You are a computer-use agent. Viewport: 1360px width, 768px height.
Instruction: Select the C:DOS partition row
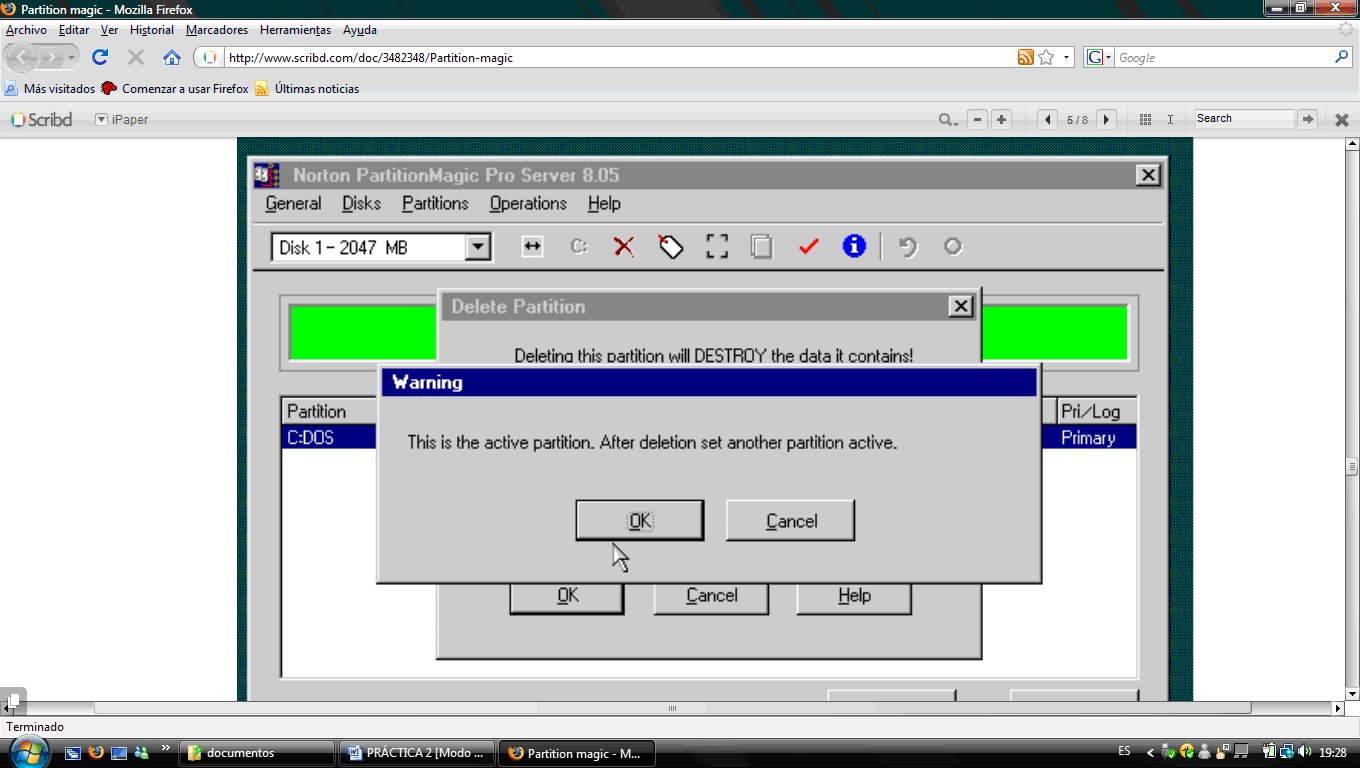[x=709, y=438]
